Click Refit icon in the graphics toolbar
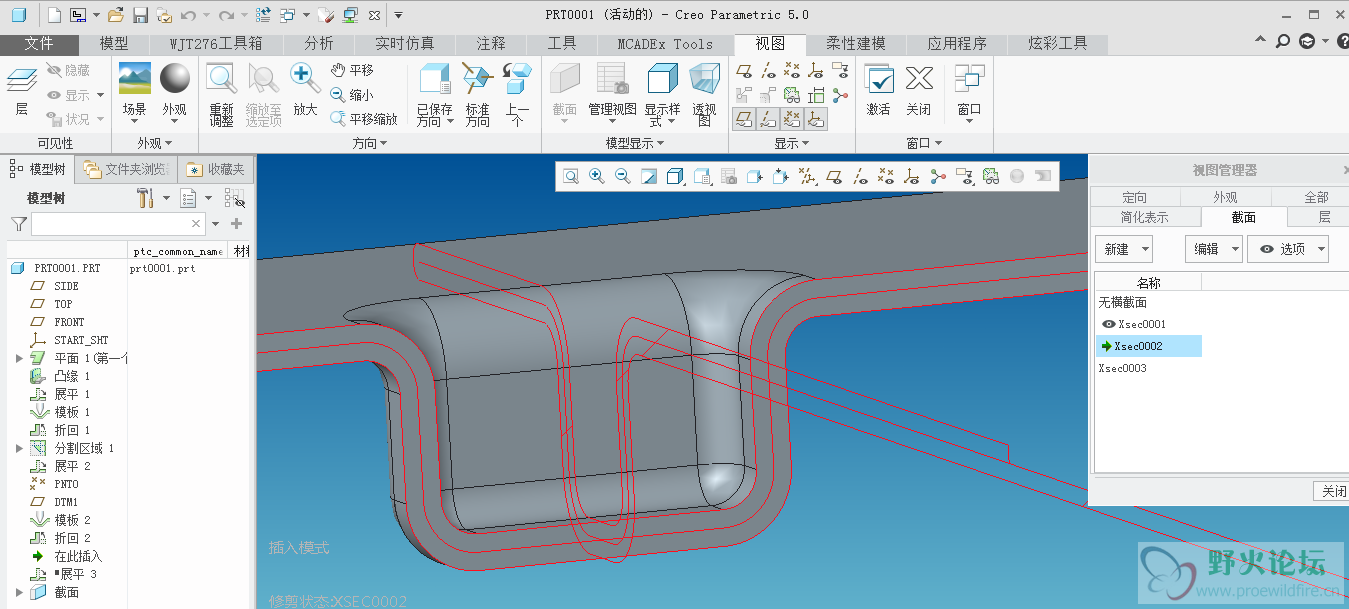The height and width of the screenshot is (609, 1349). (x=570, y=177)
